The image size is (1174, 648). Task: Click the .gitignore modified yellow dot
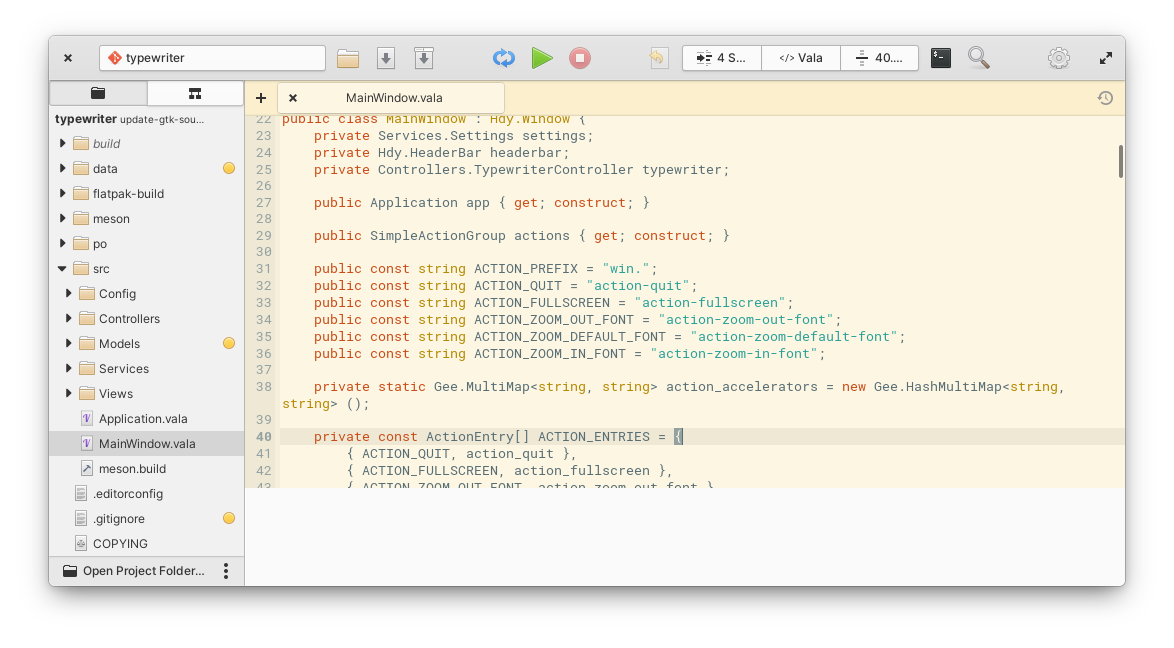pos(229,518)
